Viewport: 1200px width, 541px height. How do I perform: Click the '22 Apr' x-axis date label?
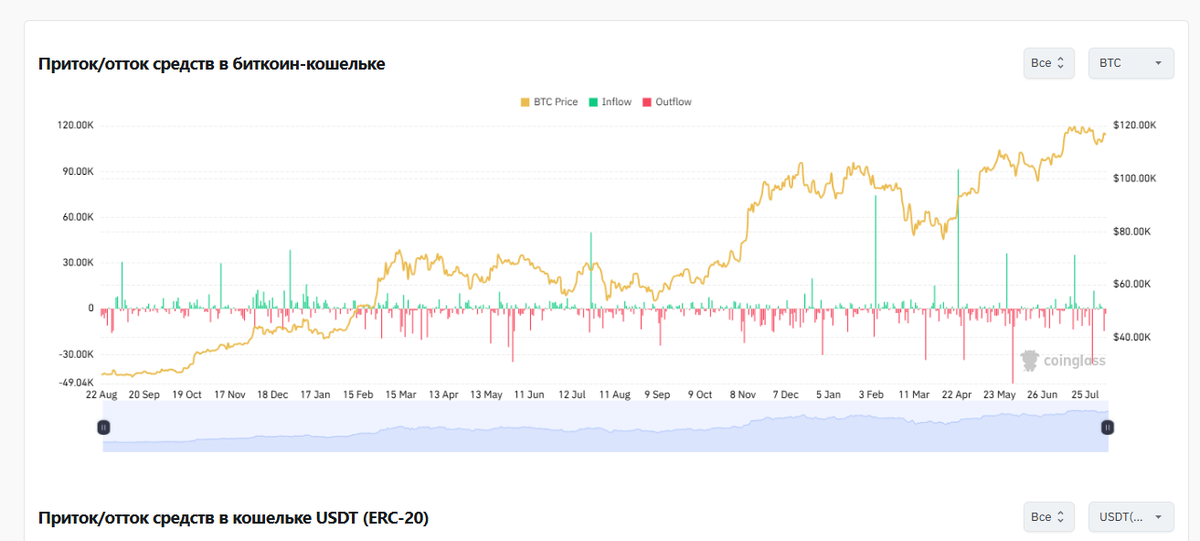click(957, 395)
